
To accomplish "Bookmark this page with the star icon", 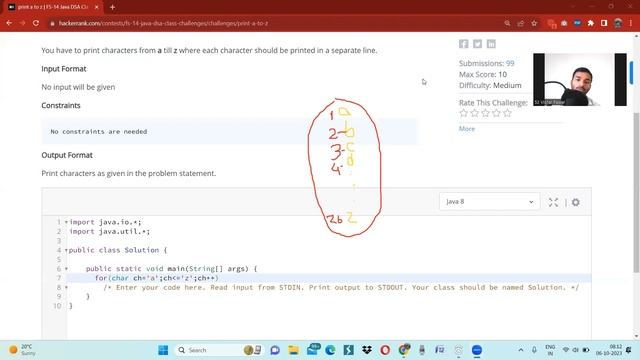I will coord(534,23).
